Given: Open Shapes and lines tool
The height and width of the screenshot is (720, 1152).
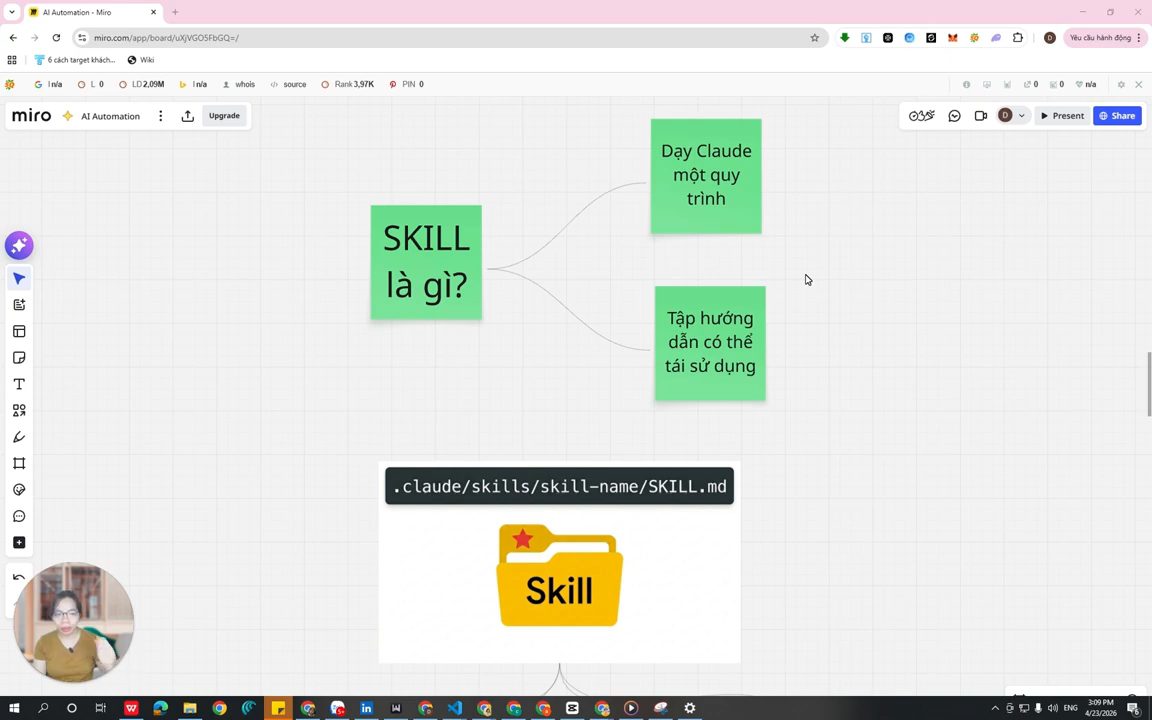Looking at the screenshot, I should [19, 411].
